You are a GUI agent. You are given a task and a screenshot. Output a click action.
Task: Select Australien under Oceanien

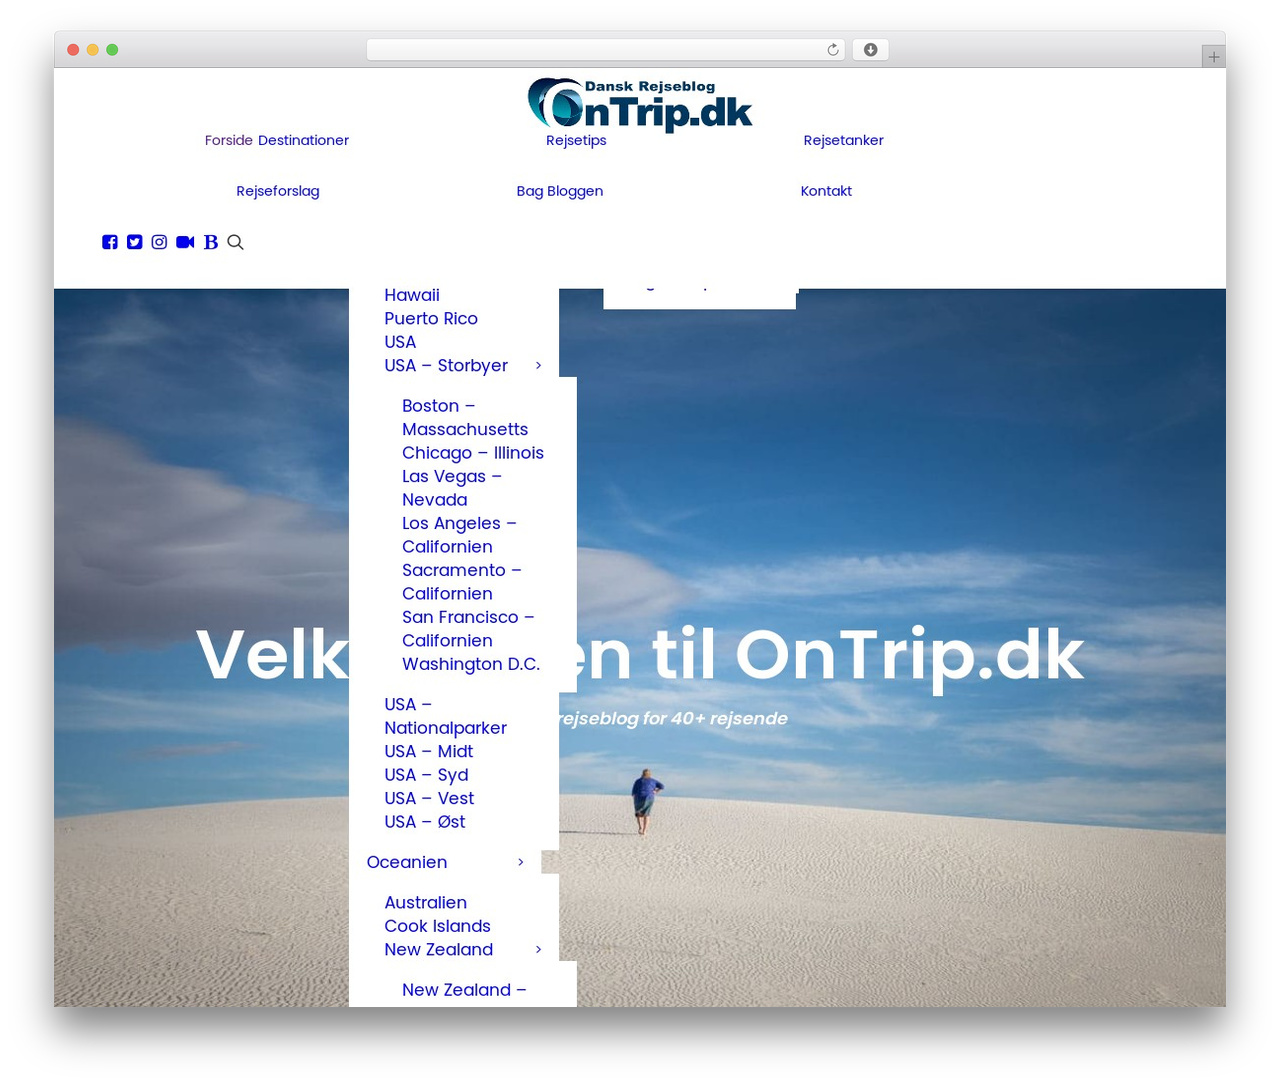(425, 903)
